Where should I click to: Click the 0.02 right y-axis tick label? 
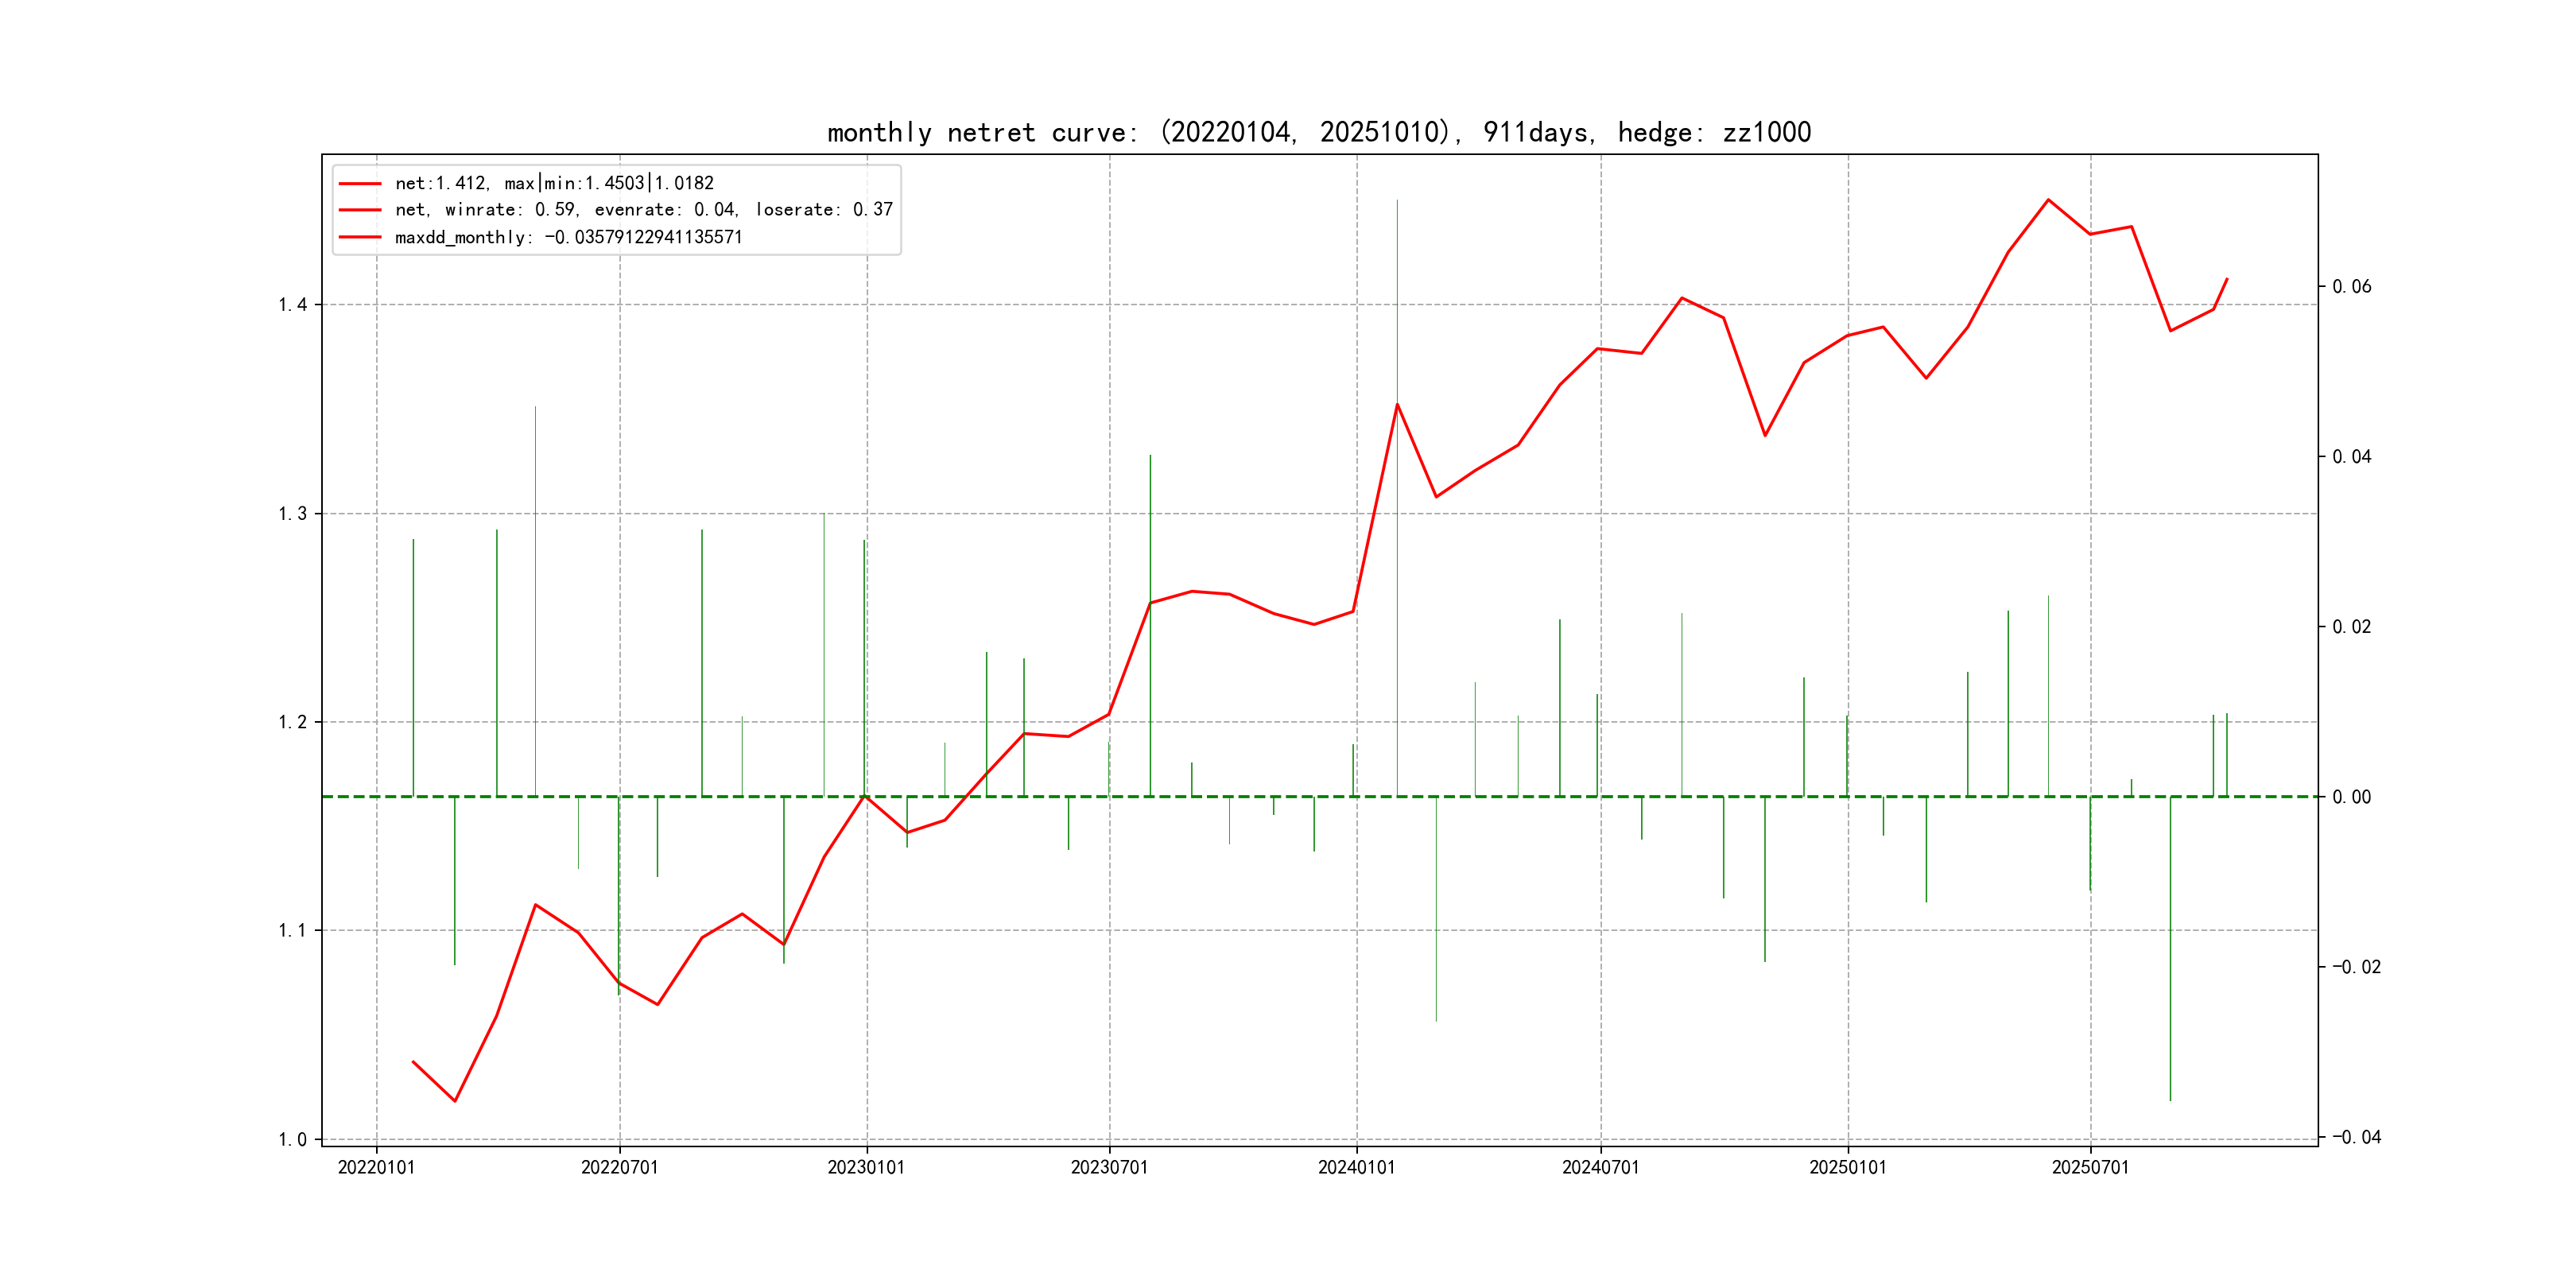point(2351,627)
